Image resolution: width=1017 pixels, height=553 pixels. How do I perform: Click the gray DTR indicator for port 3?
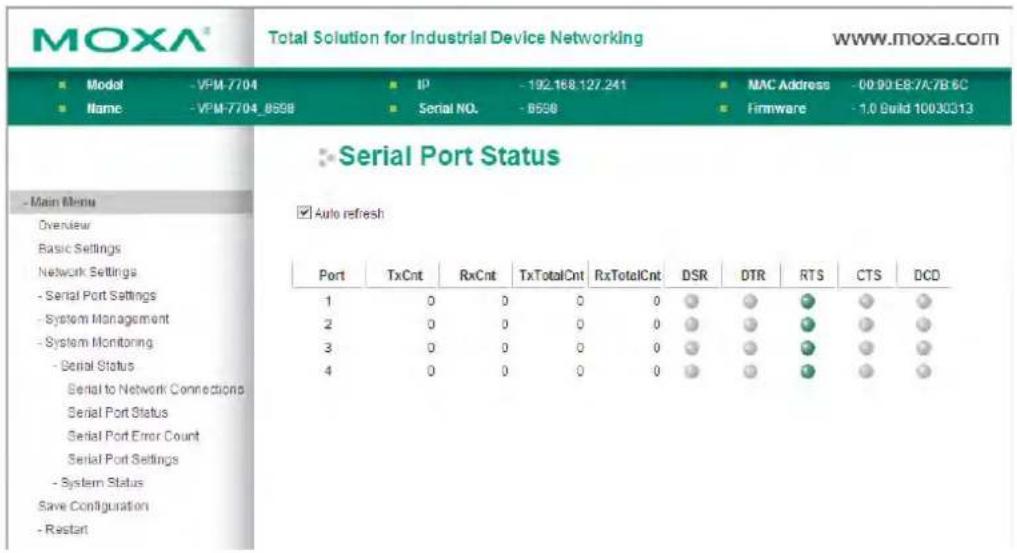coord(750,347)
